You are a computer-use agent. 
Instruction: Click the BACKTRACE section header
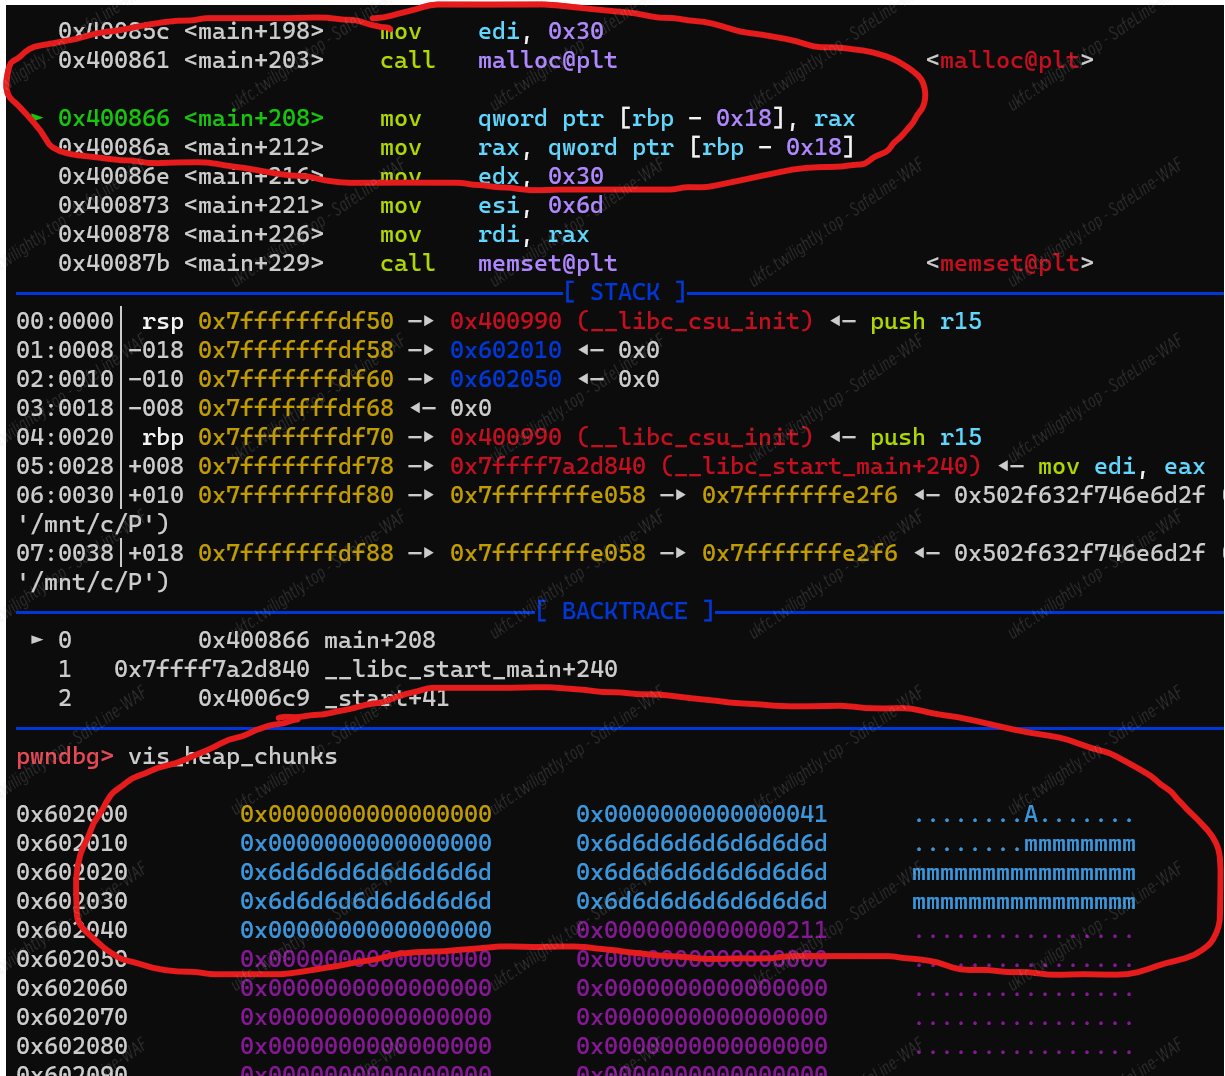point(625,611)
